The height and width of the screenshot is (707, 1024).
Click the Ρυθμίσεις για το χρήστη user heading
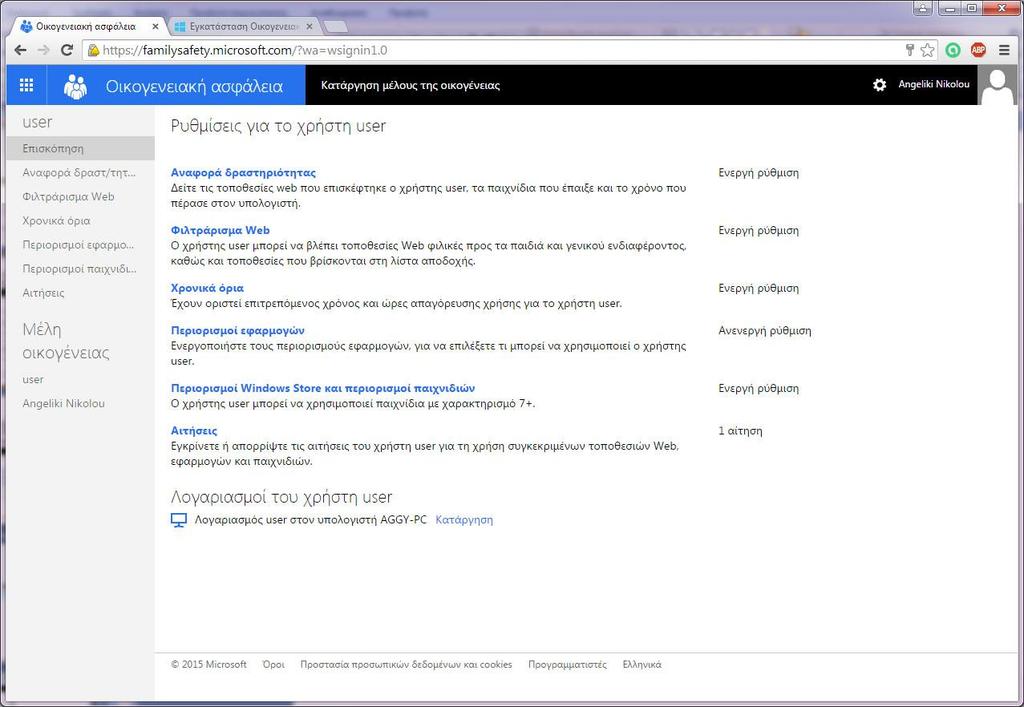(278, 126)
